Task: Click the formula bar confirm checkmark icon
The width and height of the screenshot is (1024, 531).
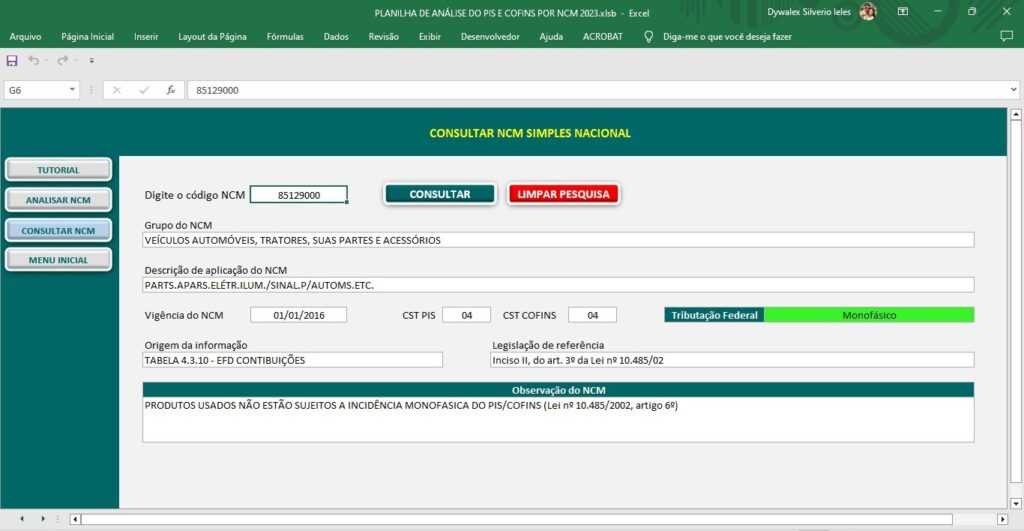Action: 144,90
